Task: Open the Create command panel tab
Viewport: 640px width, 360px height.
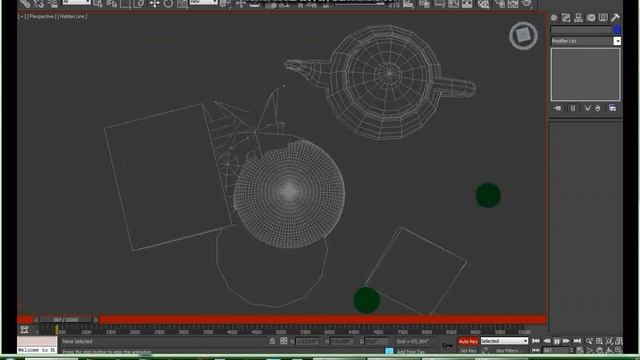Action: pos(554,18)
